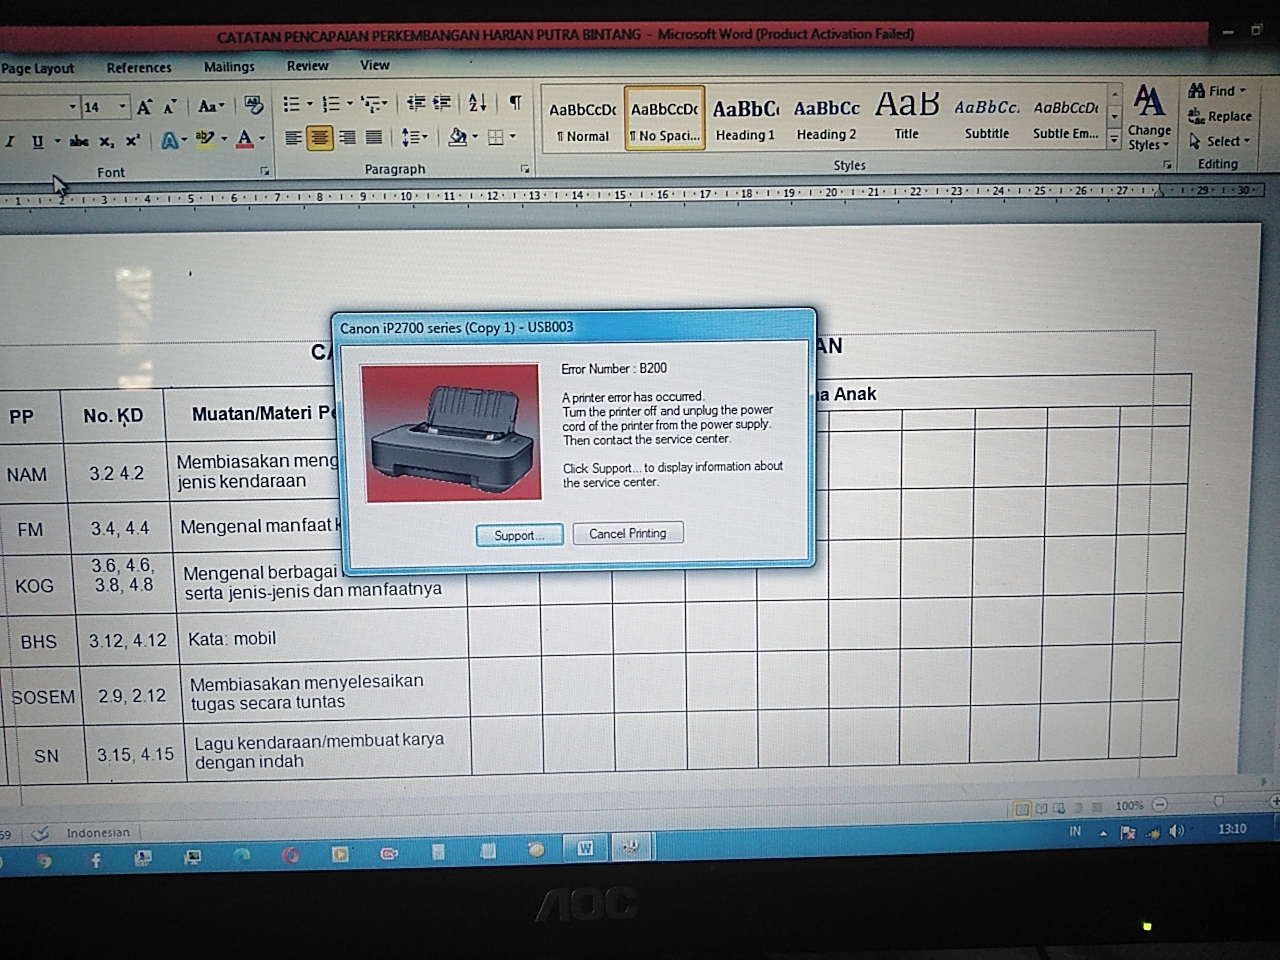1280x960 pixels.
Task: Click the Grow Font icon
Action: coord(145,107)
